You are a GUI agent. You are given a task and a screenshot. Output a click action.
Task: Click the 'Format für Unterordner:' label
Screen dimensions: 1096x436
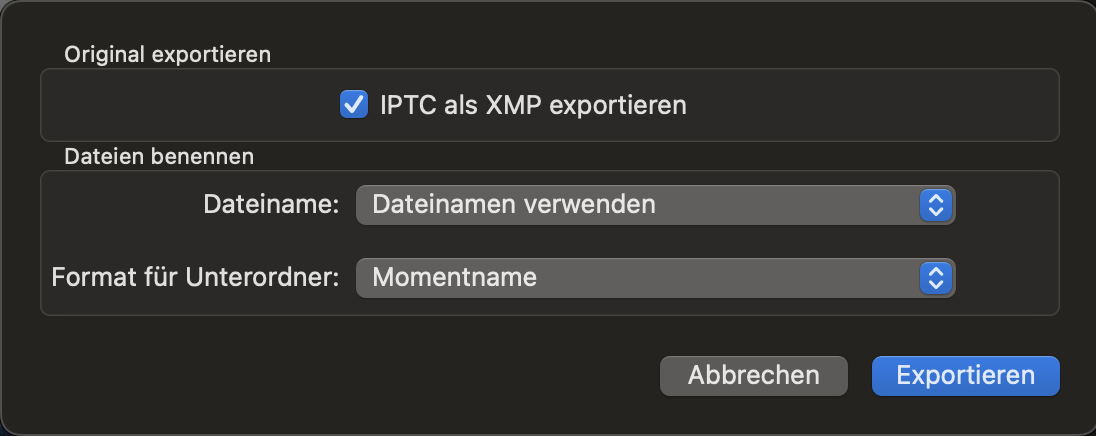(x=196, y=277)
